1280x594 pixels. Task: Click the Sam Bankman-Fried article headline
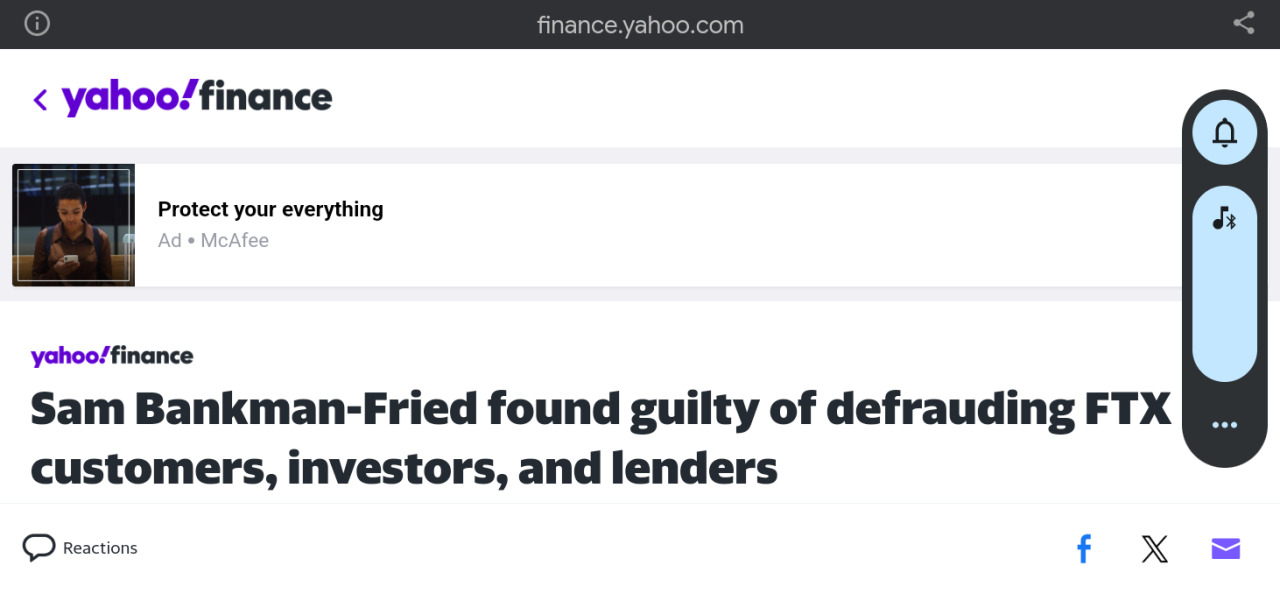[600, 437]
